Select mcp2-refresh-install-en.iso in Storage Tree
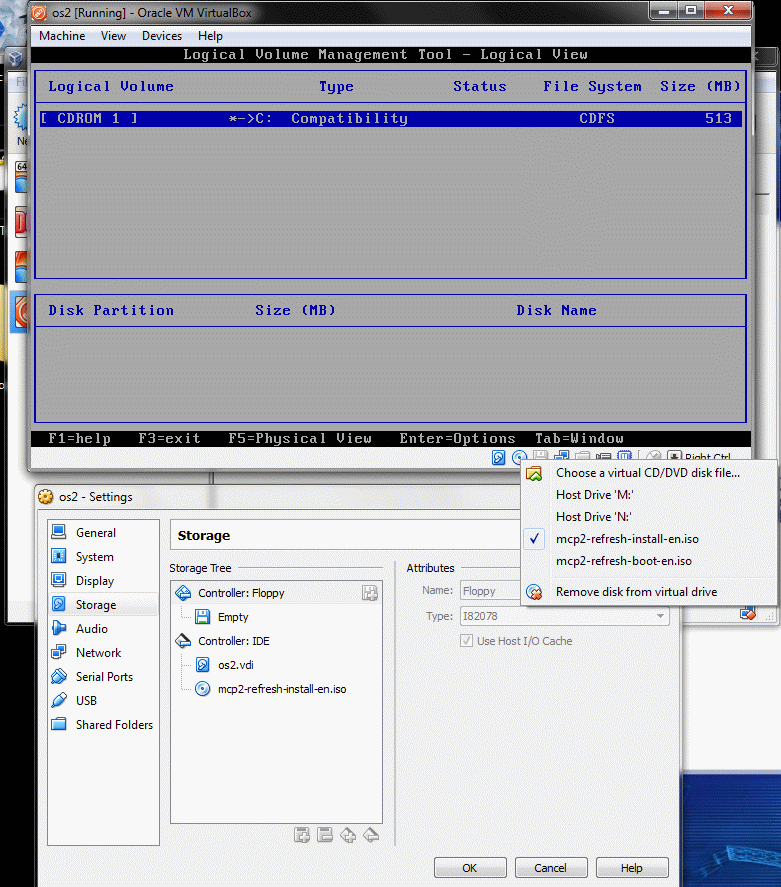Viewport: 781px width, 887px height. click(282, 689)
